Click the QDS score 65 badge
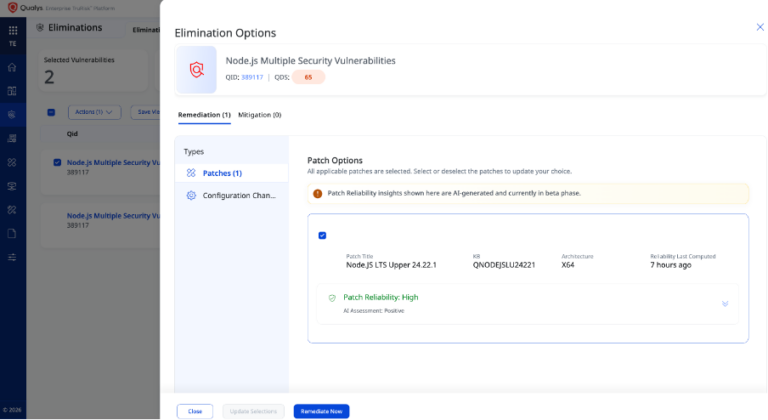 308,77
